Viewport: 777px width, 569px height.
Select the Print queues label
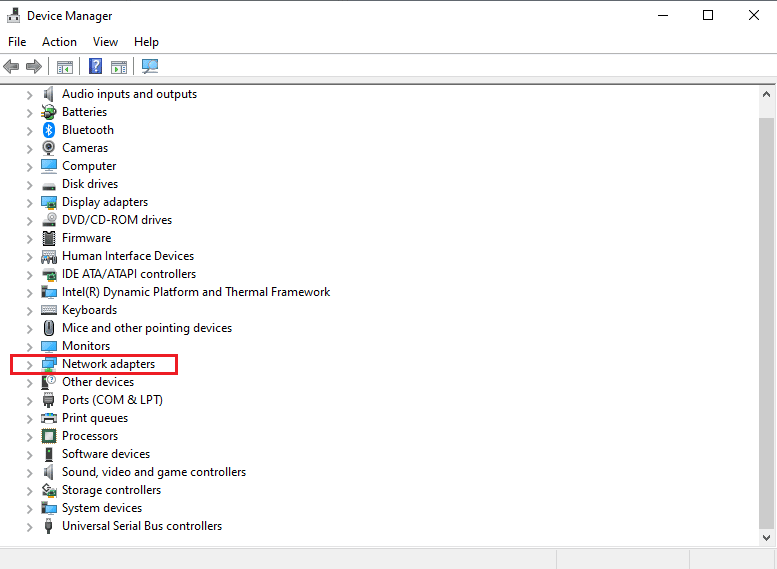[x=95, y=418]
